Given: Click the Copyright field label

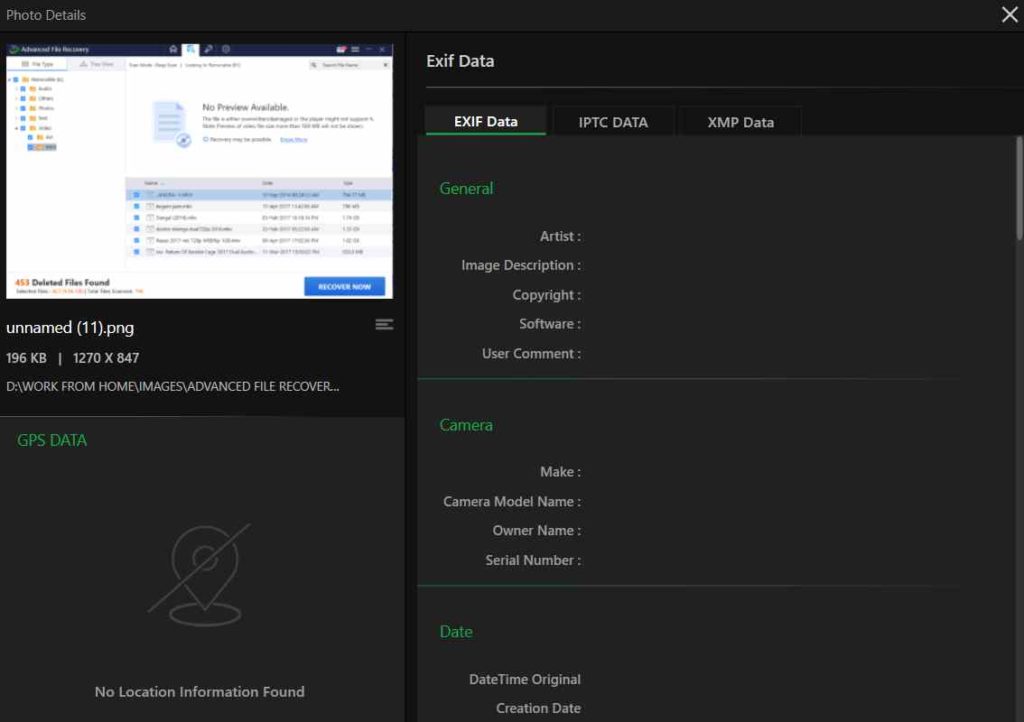Looking at the screenshot, I should click(546, 295).
